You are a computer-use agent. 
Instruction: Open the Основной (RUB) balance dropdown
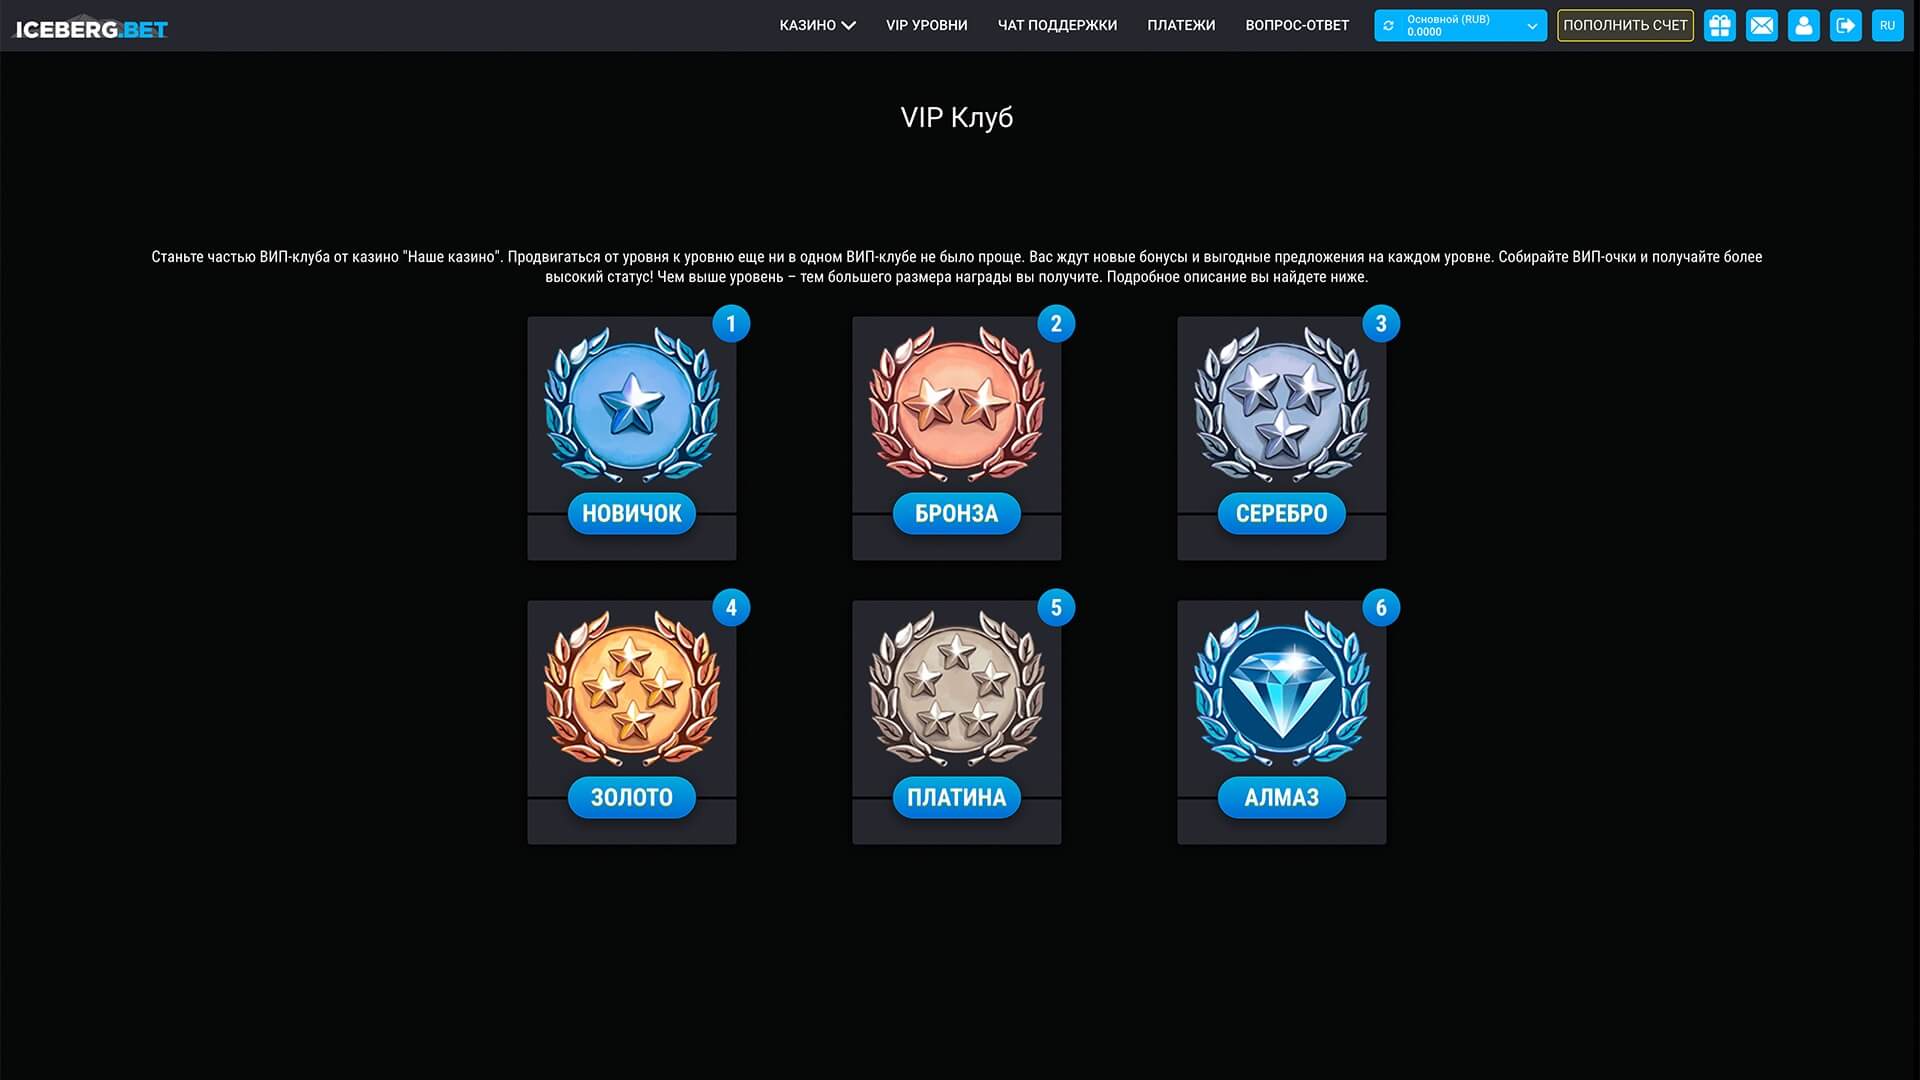coord(1460,26)
